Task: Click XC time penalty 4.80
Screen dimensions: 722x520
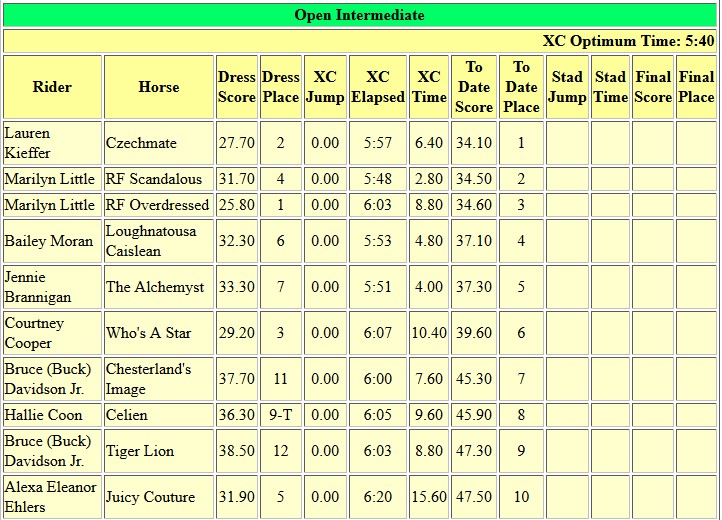Action: pos(429,241)
